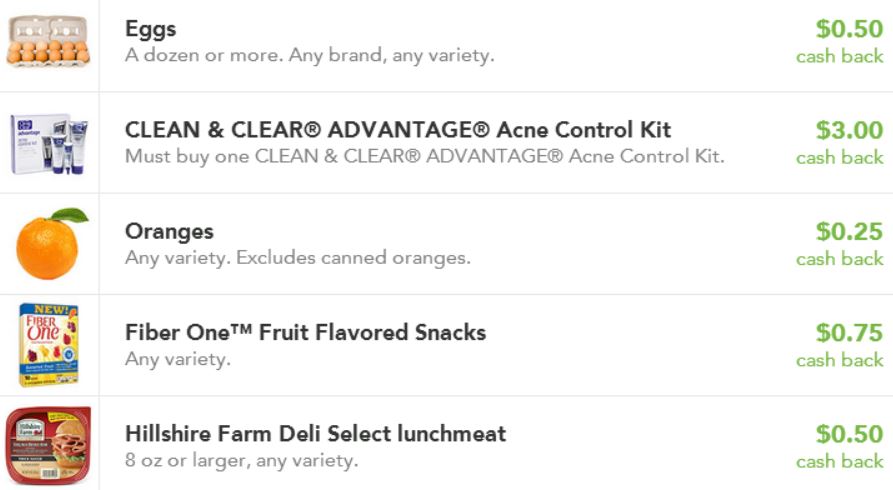The height and width of the screenshot is (490, 893).
Task: Click the Fiber One Fruit Flavored Snacks title
Action: point(305,332)
